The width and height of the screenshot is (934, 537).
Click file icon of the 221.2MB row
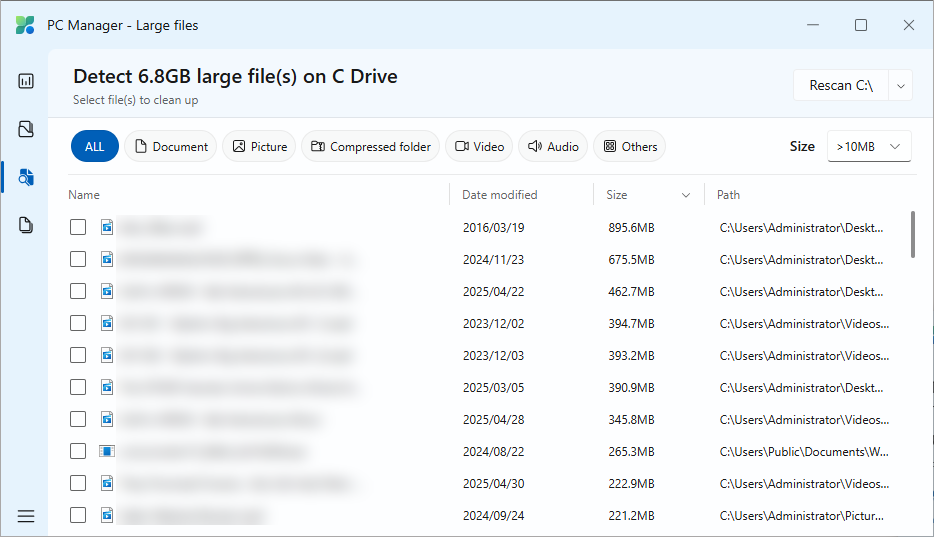tap(107, 516)
